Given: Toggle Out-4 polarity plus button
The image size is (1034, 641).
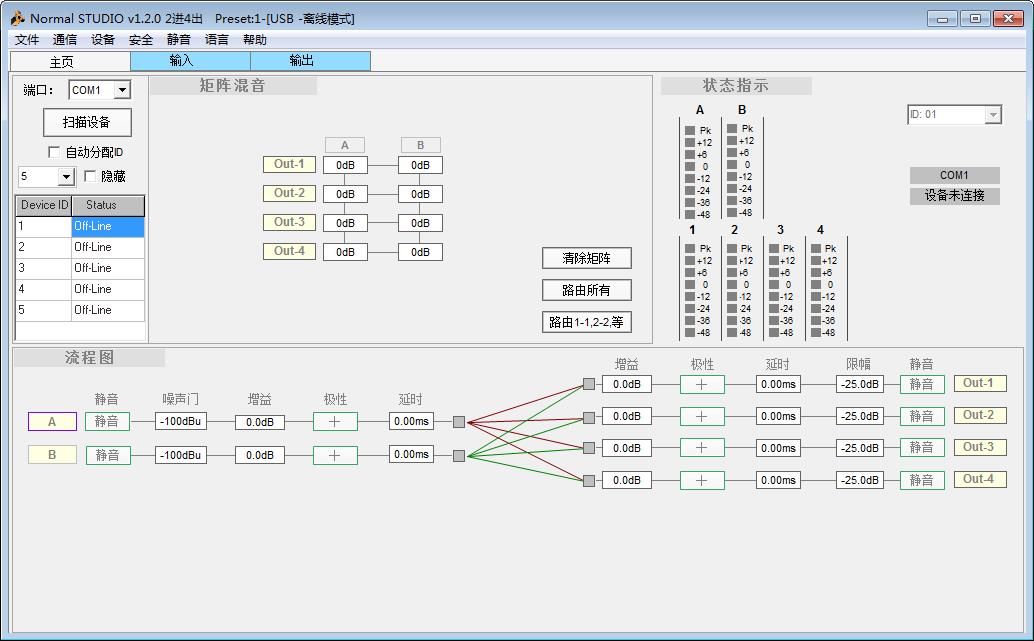Looking at the screenshot, I should (x=702, y=480).
